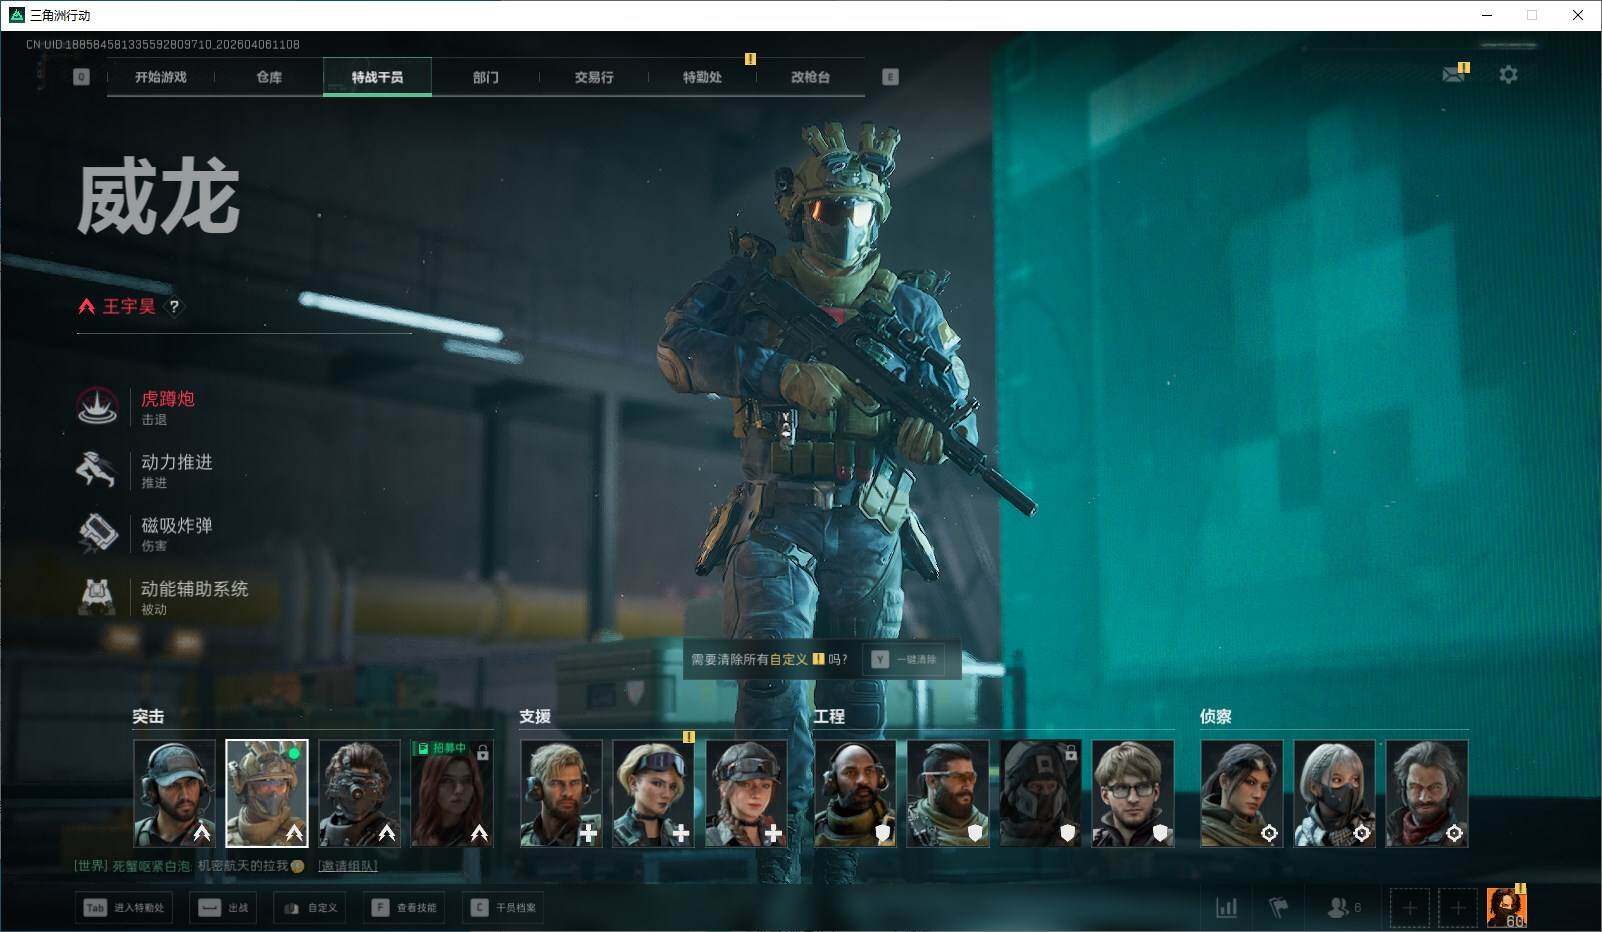1602x932 pixels.
Task: Click the flags icon in bottom bar
Action: tap(1278, 907)
